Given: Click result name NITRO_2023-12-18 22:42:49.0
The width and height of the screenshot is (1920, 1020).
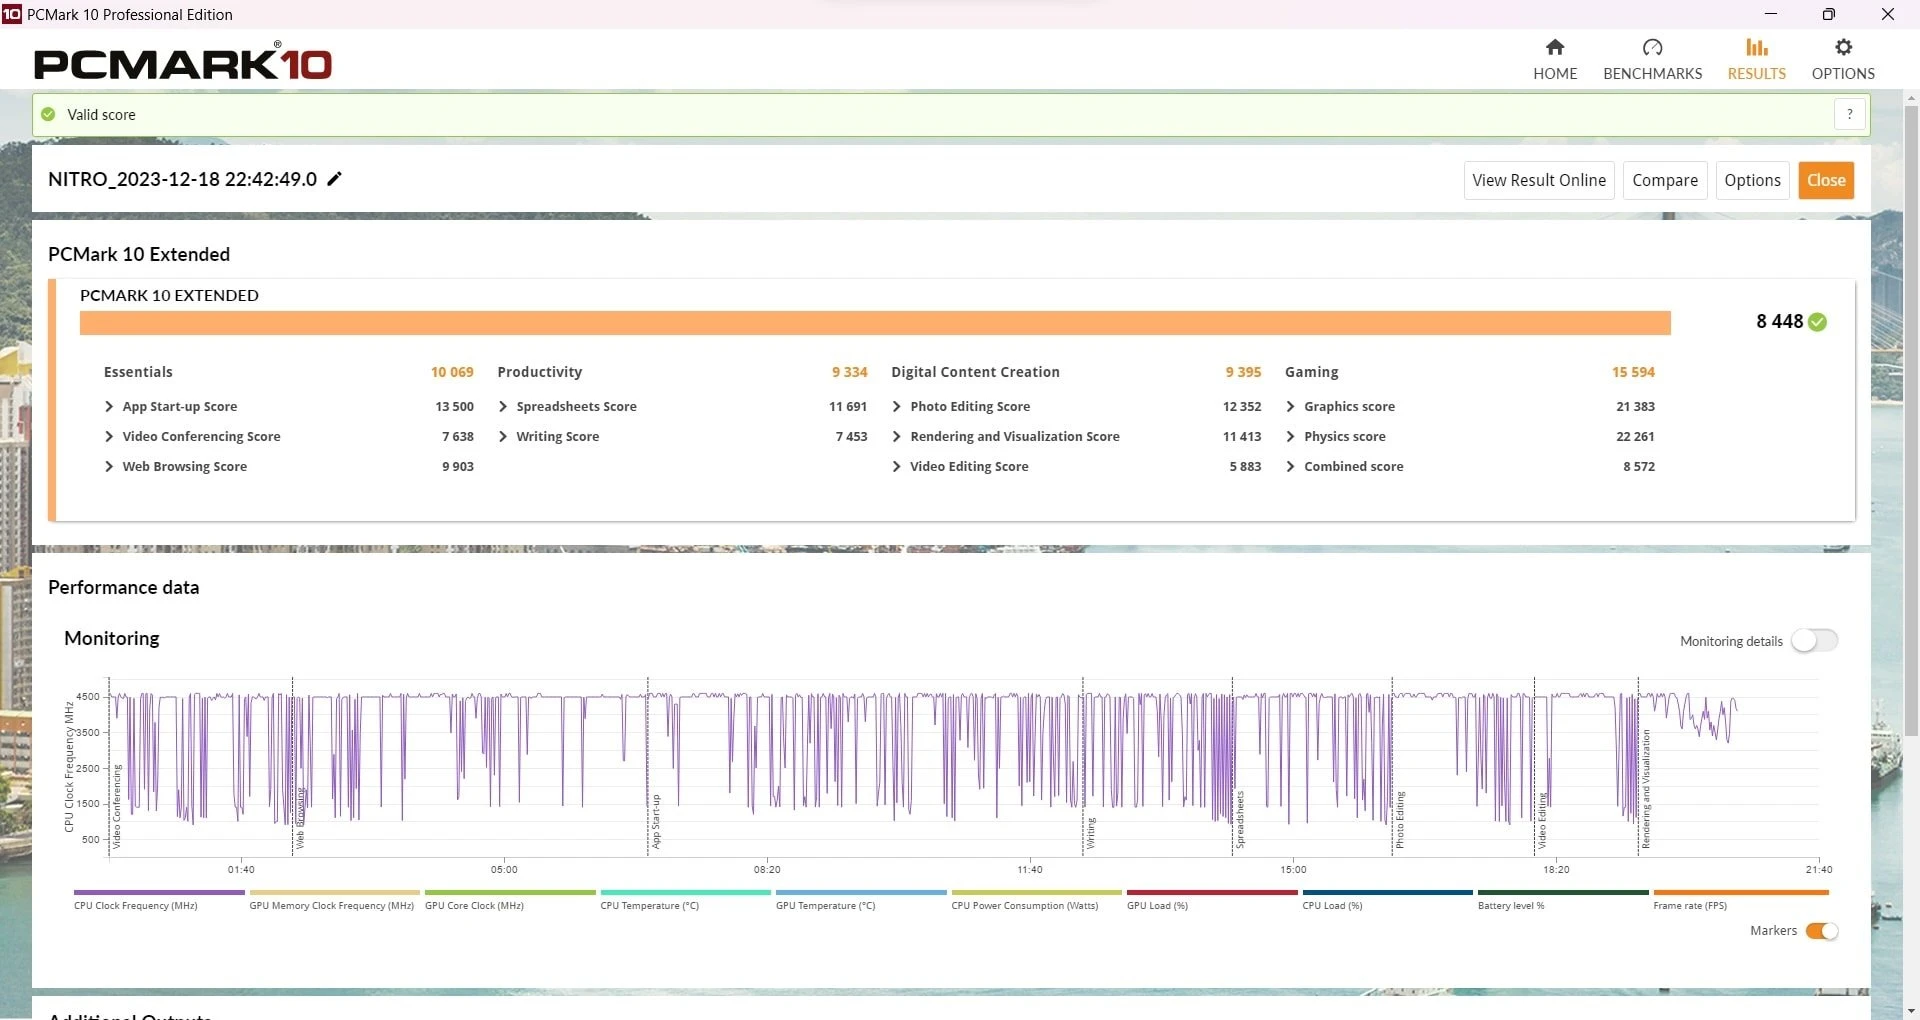Looking at the screenshot, I should tap(183, 179).
